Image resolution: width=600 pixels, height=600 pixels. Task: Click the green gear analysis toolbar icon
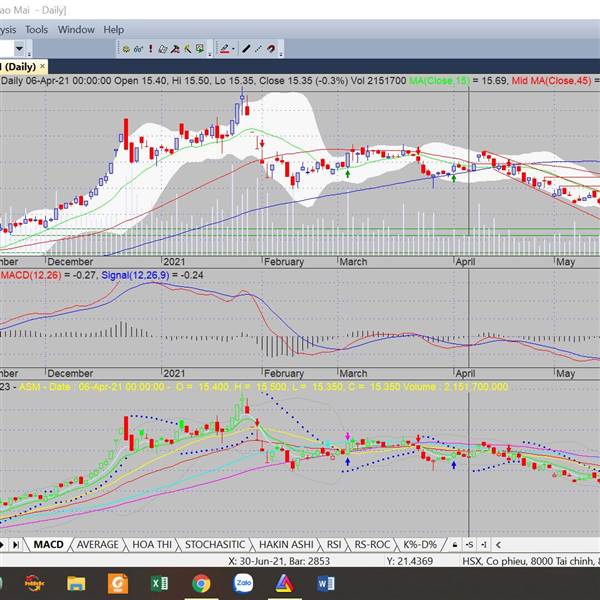126,49
